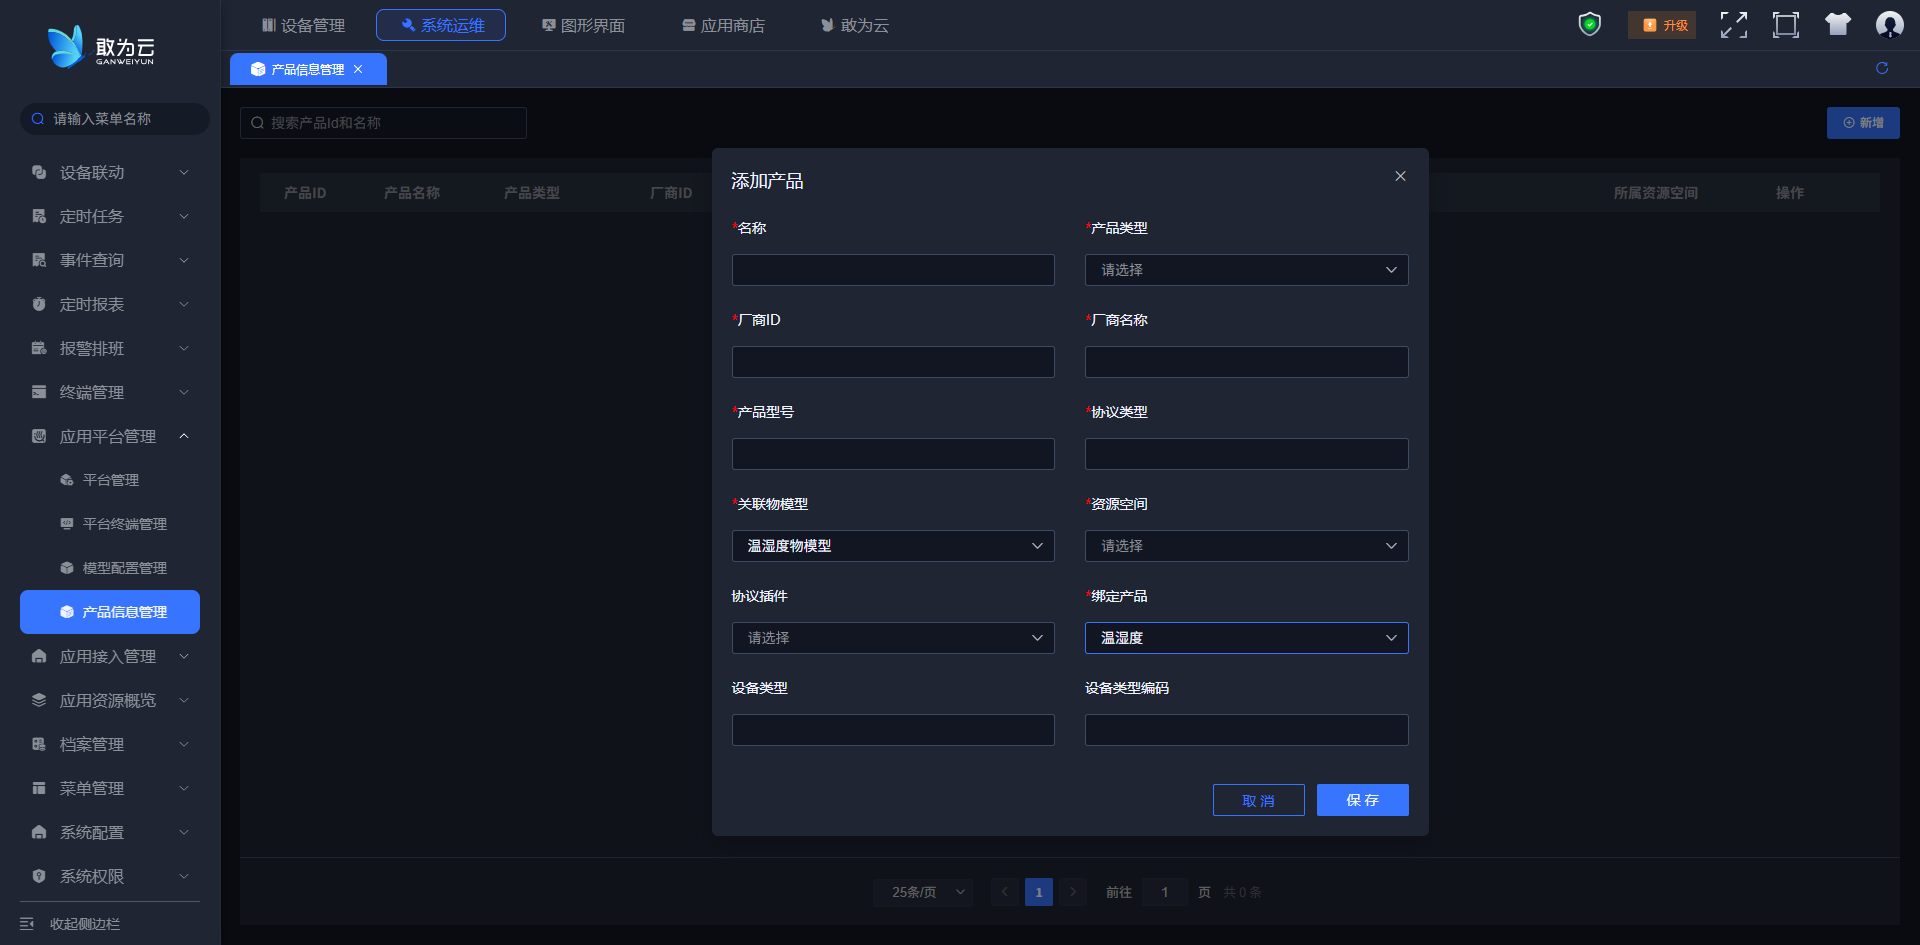This screenshot has width=1920, height=945.
Task: Click the 厂商ID input field
Action: pos(893,362)
